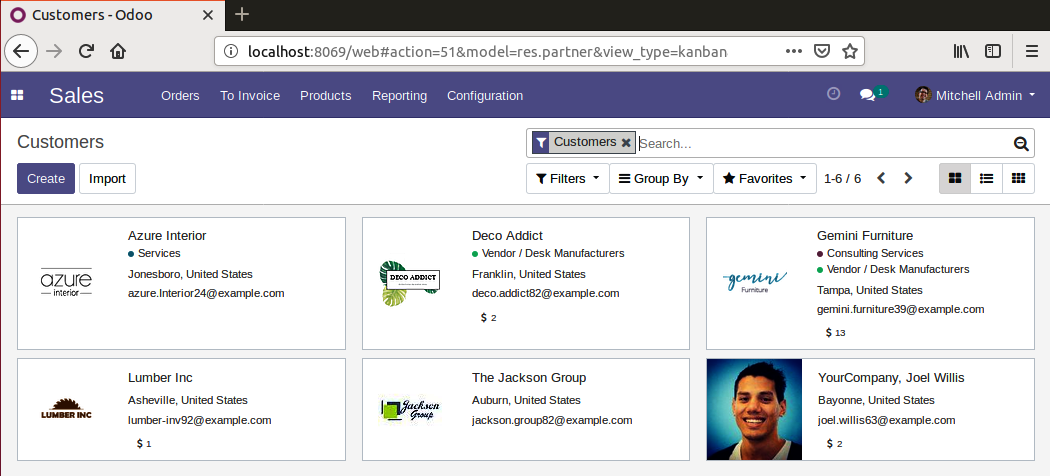Open the Reporting menu
Screen dimensions: 1050x476
399,96
